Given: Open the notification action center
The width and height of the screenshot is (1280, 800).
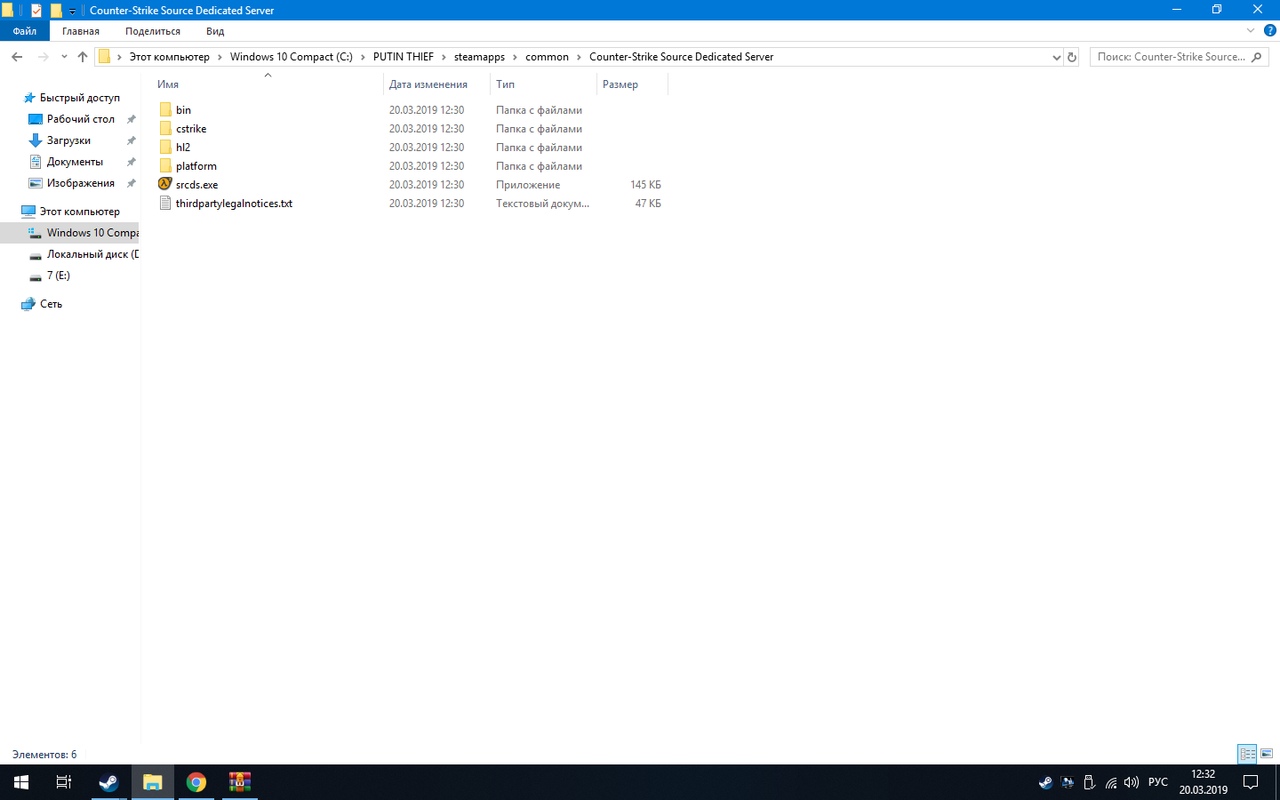Looking at the screenshot, I should [x=1250, y=782].
